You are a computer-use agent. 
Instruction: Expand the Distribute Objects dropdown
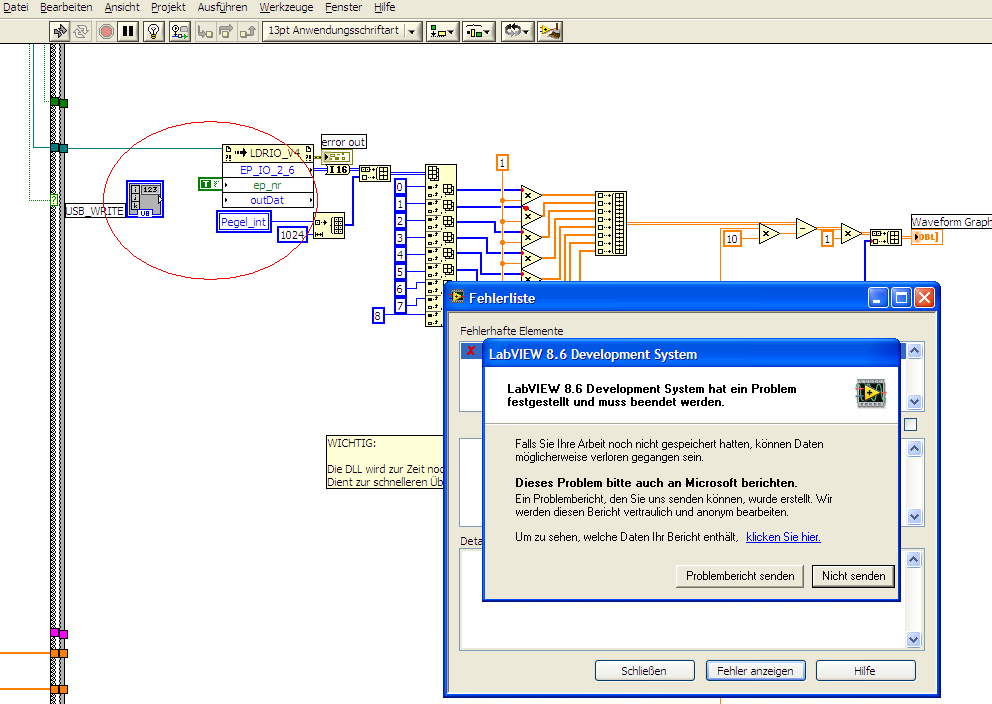(x=478, y=31)
